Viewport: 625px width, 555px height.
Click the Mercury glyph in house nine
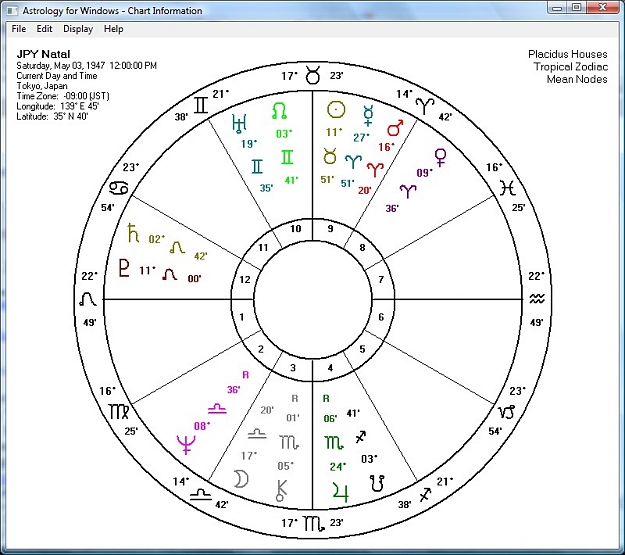coord(368,116)
